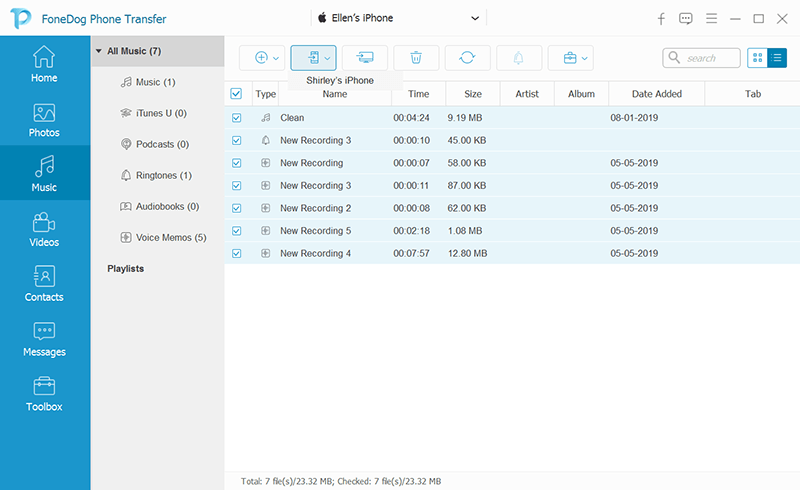Screen dimensions: 800x490
Task: Click the export to PC icon
Action: pyautogui.click(x=365, y=58)
